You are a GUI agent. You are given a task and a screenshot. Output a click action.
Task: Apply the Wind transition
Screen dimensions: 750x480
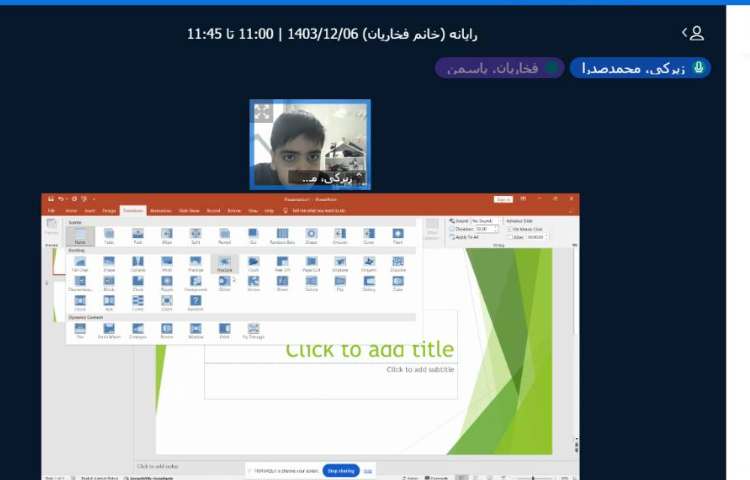[167, 263]
